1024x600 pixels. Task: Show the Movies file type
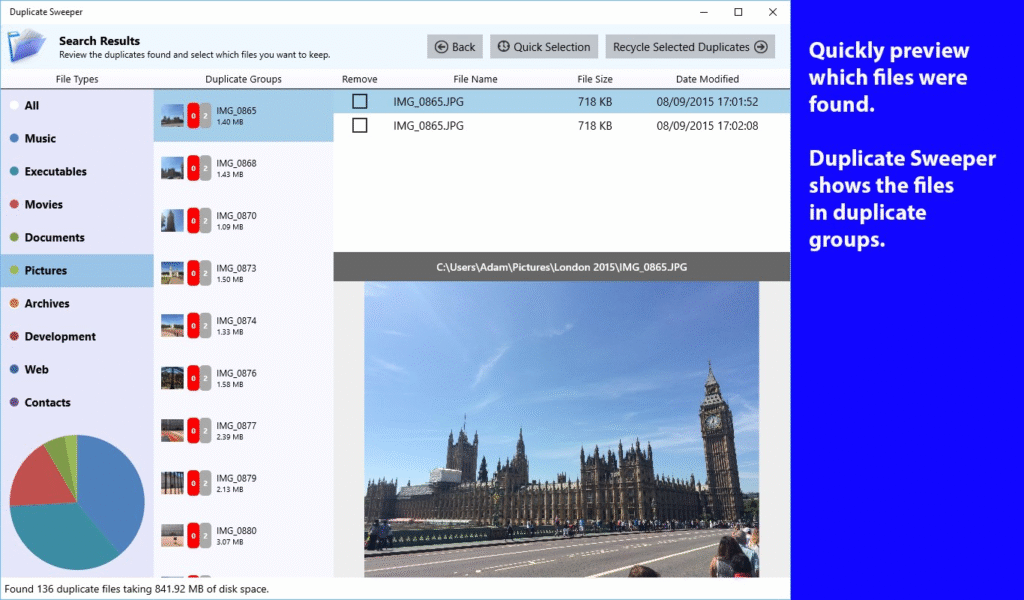[x=44, y=205]
